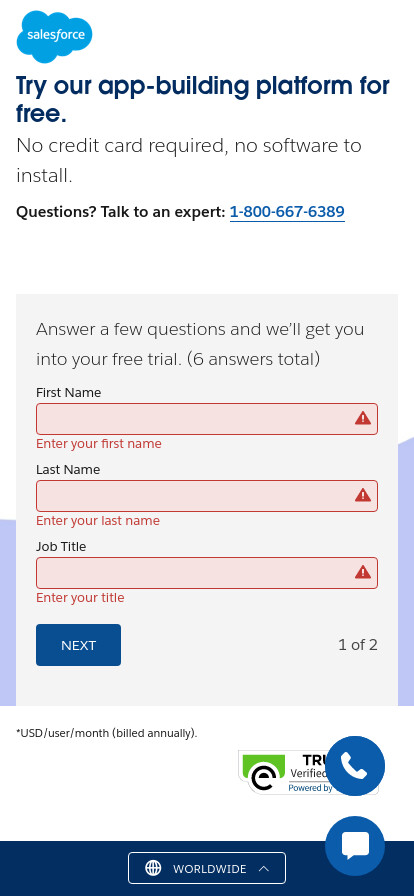
Task: Click the TRUSTe Verified badge
Action: coord(281,771)
